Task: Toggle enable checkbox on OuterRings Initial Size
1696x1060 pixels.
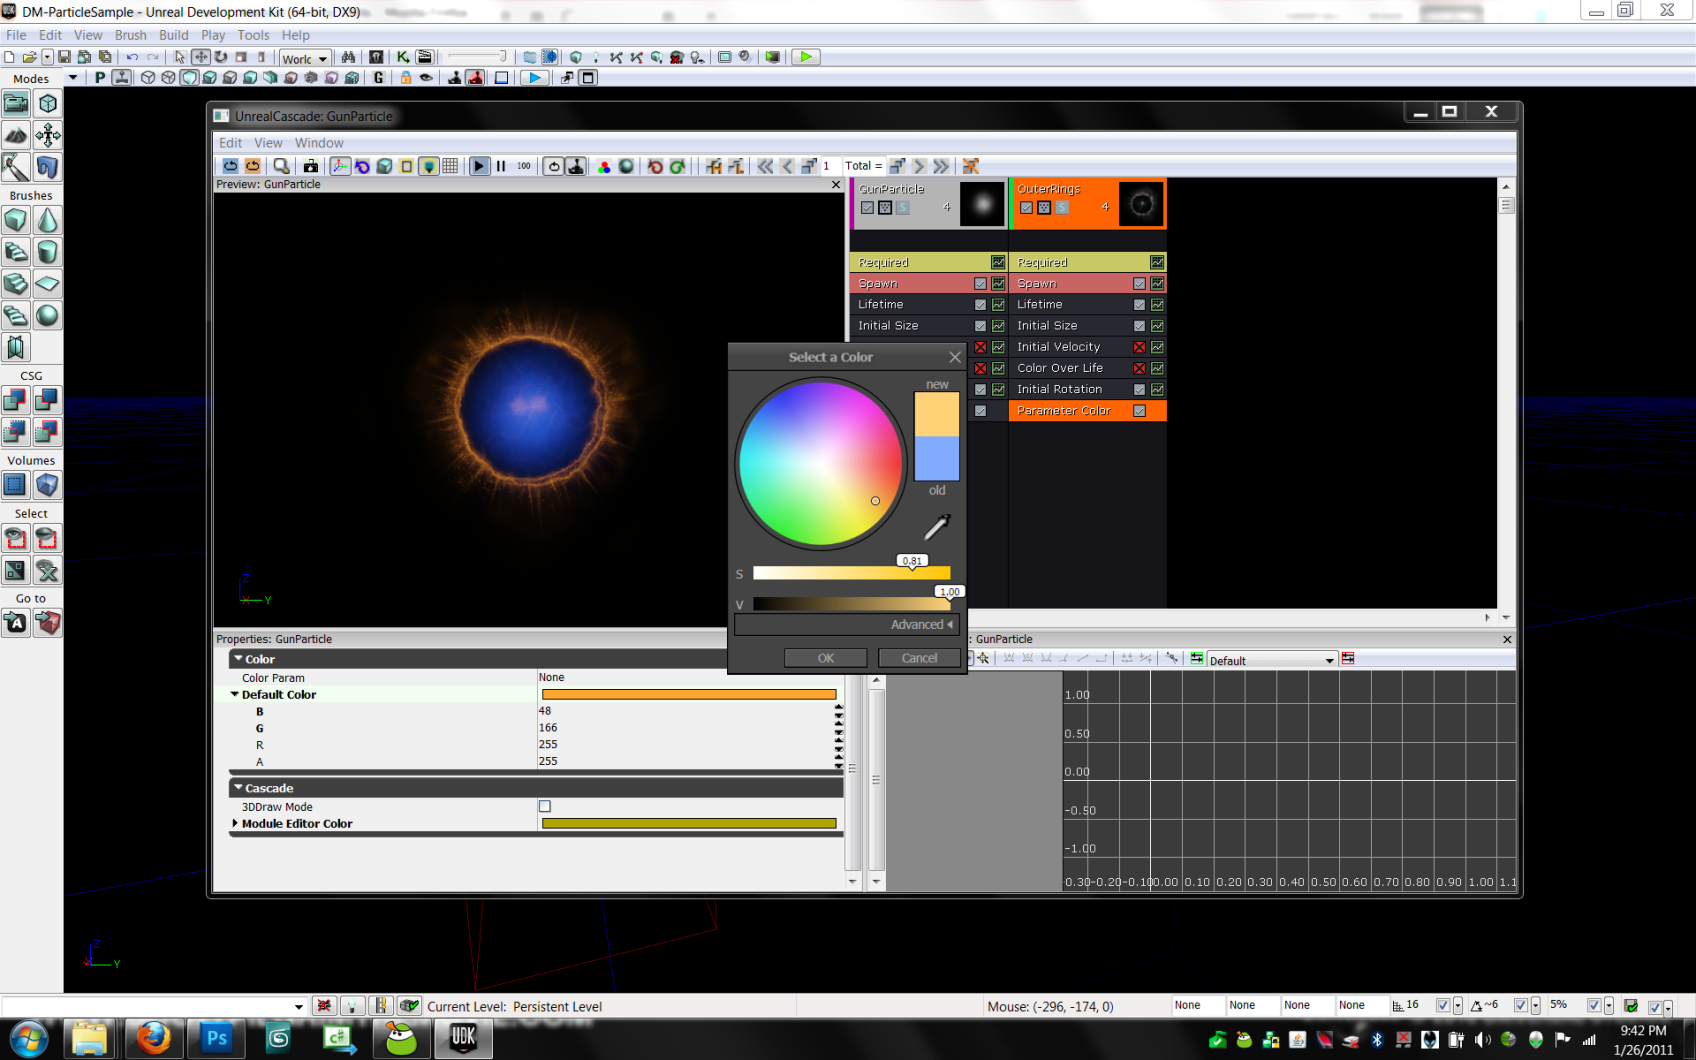Action: click(x=1139, y=326)
